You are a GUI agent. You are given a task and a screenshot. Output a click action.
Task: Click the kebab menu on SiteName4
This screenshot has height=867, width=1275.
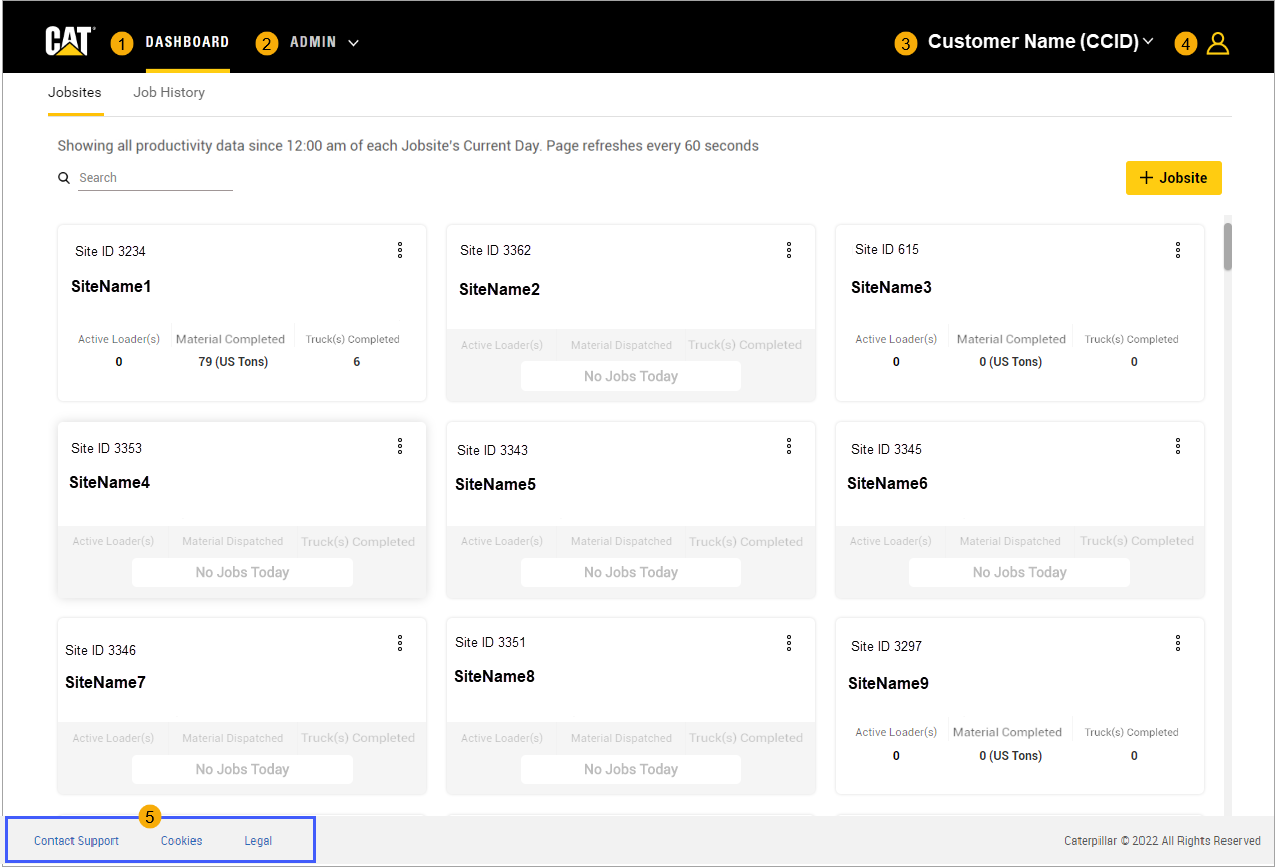coord(400,446)
